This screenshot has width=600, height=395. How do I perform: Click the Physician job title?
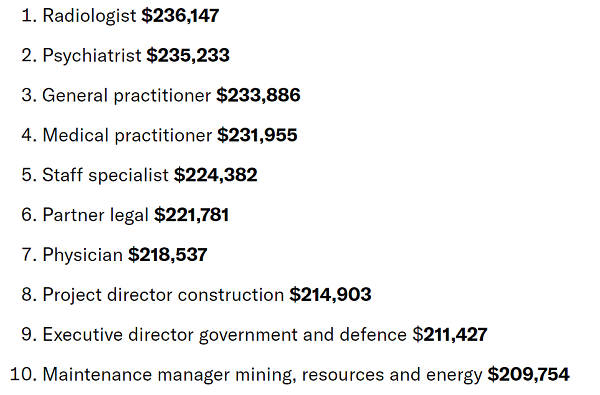[x=83, y=255]
